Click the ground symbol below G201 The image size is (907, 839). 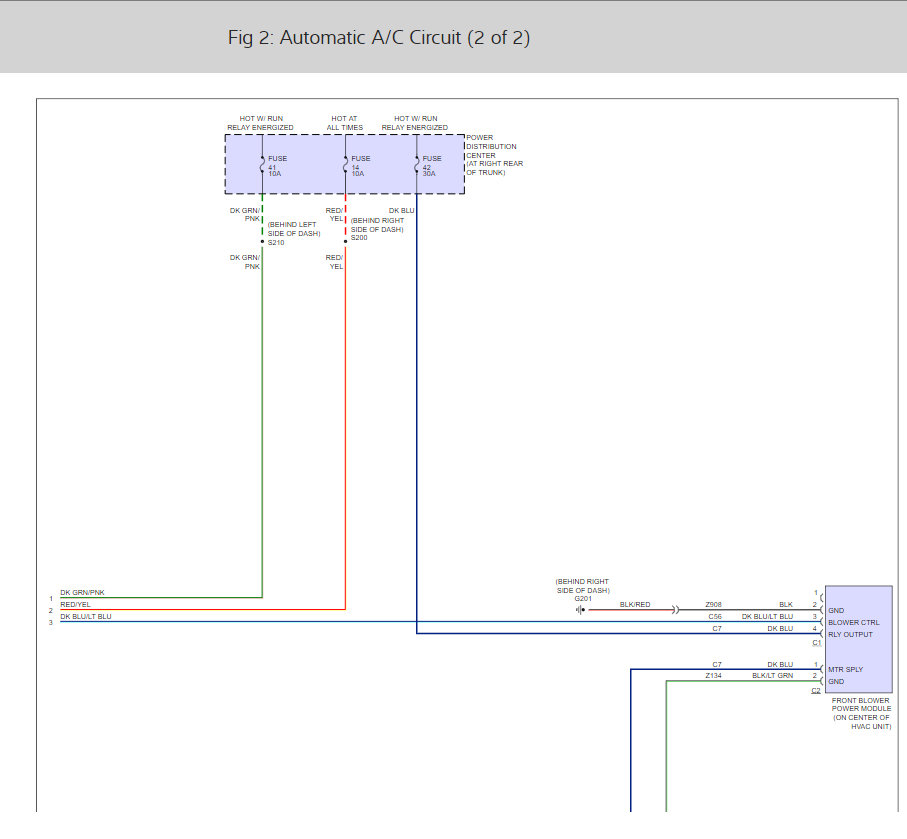(580, 610)
